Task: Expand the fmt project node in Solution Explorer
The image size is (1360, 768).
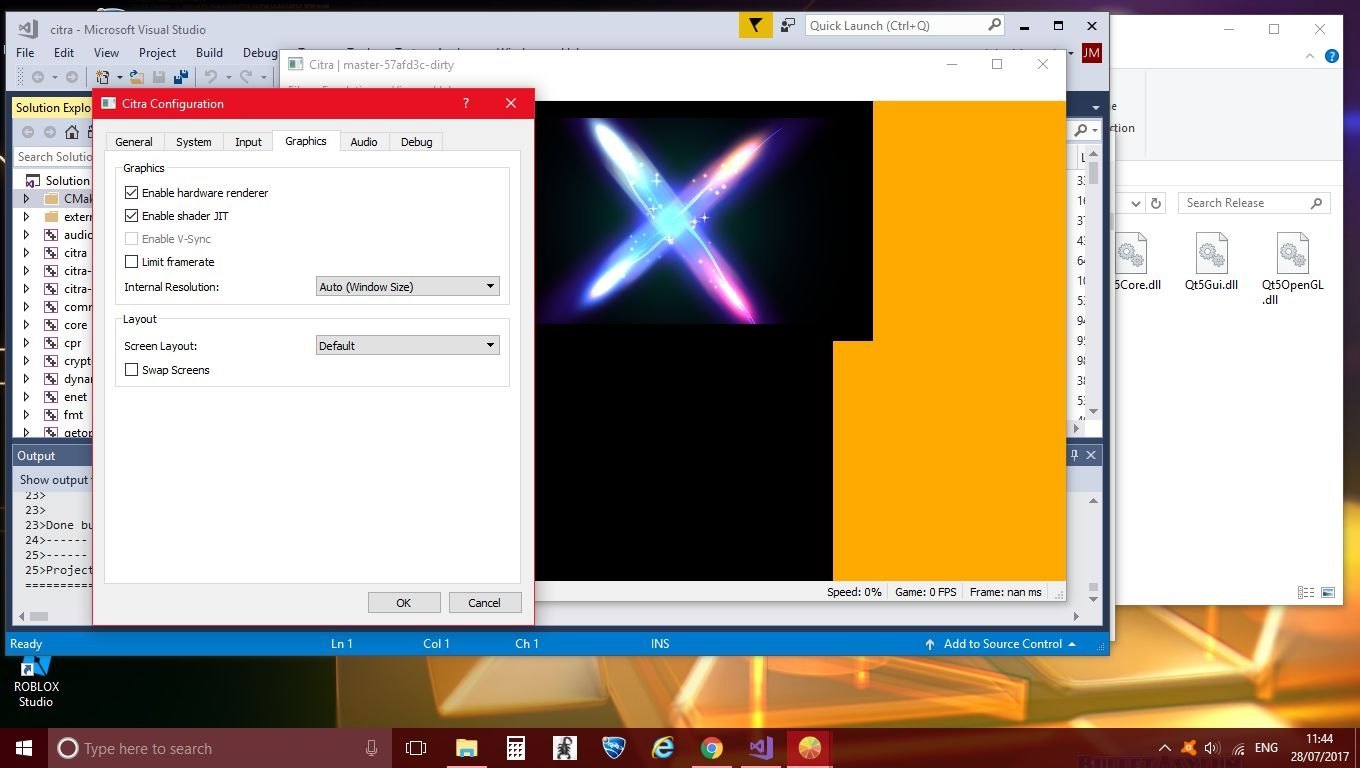Action: point(26,415)
